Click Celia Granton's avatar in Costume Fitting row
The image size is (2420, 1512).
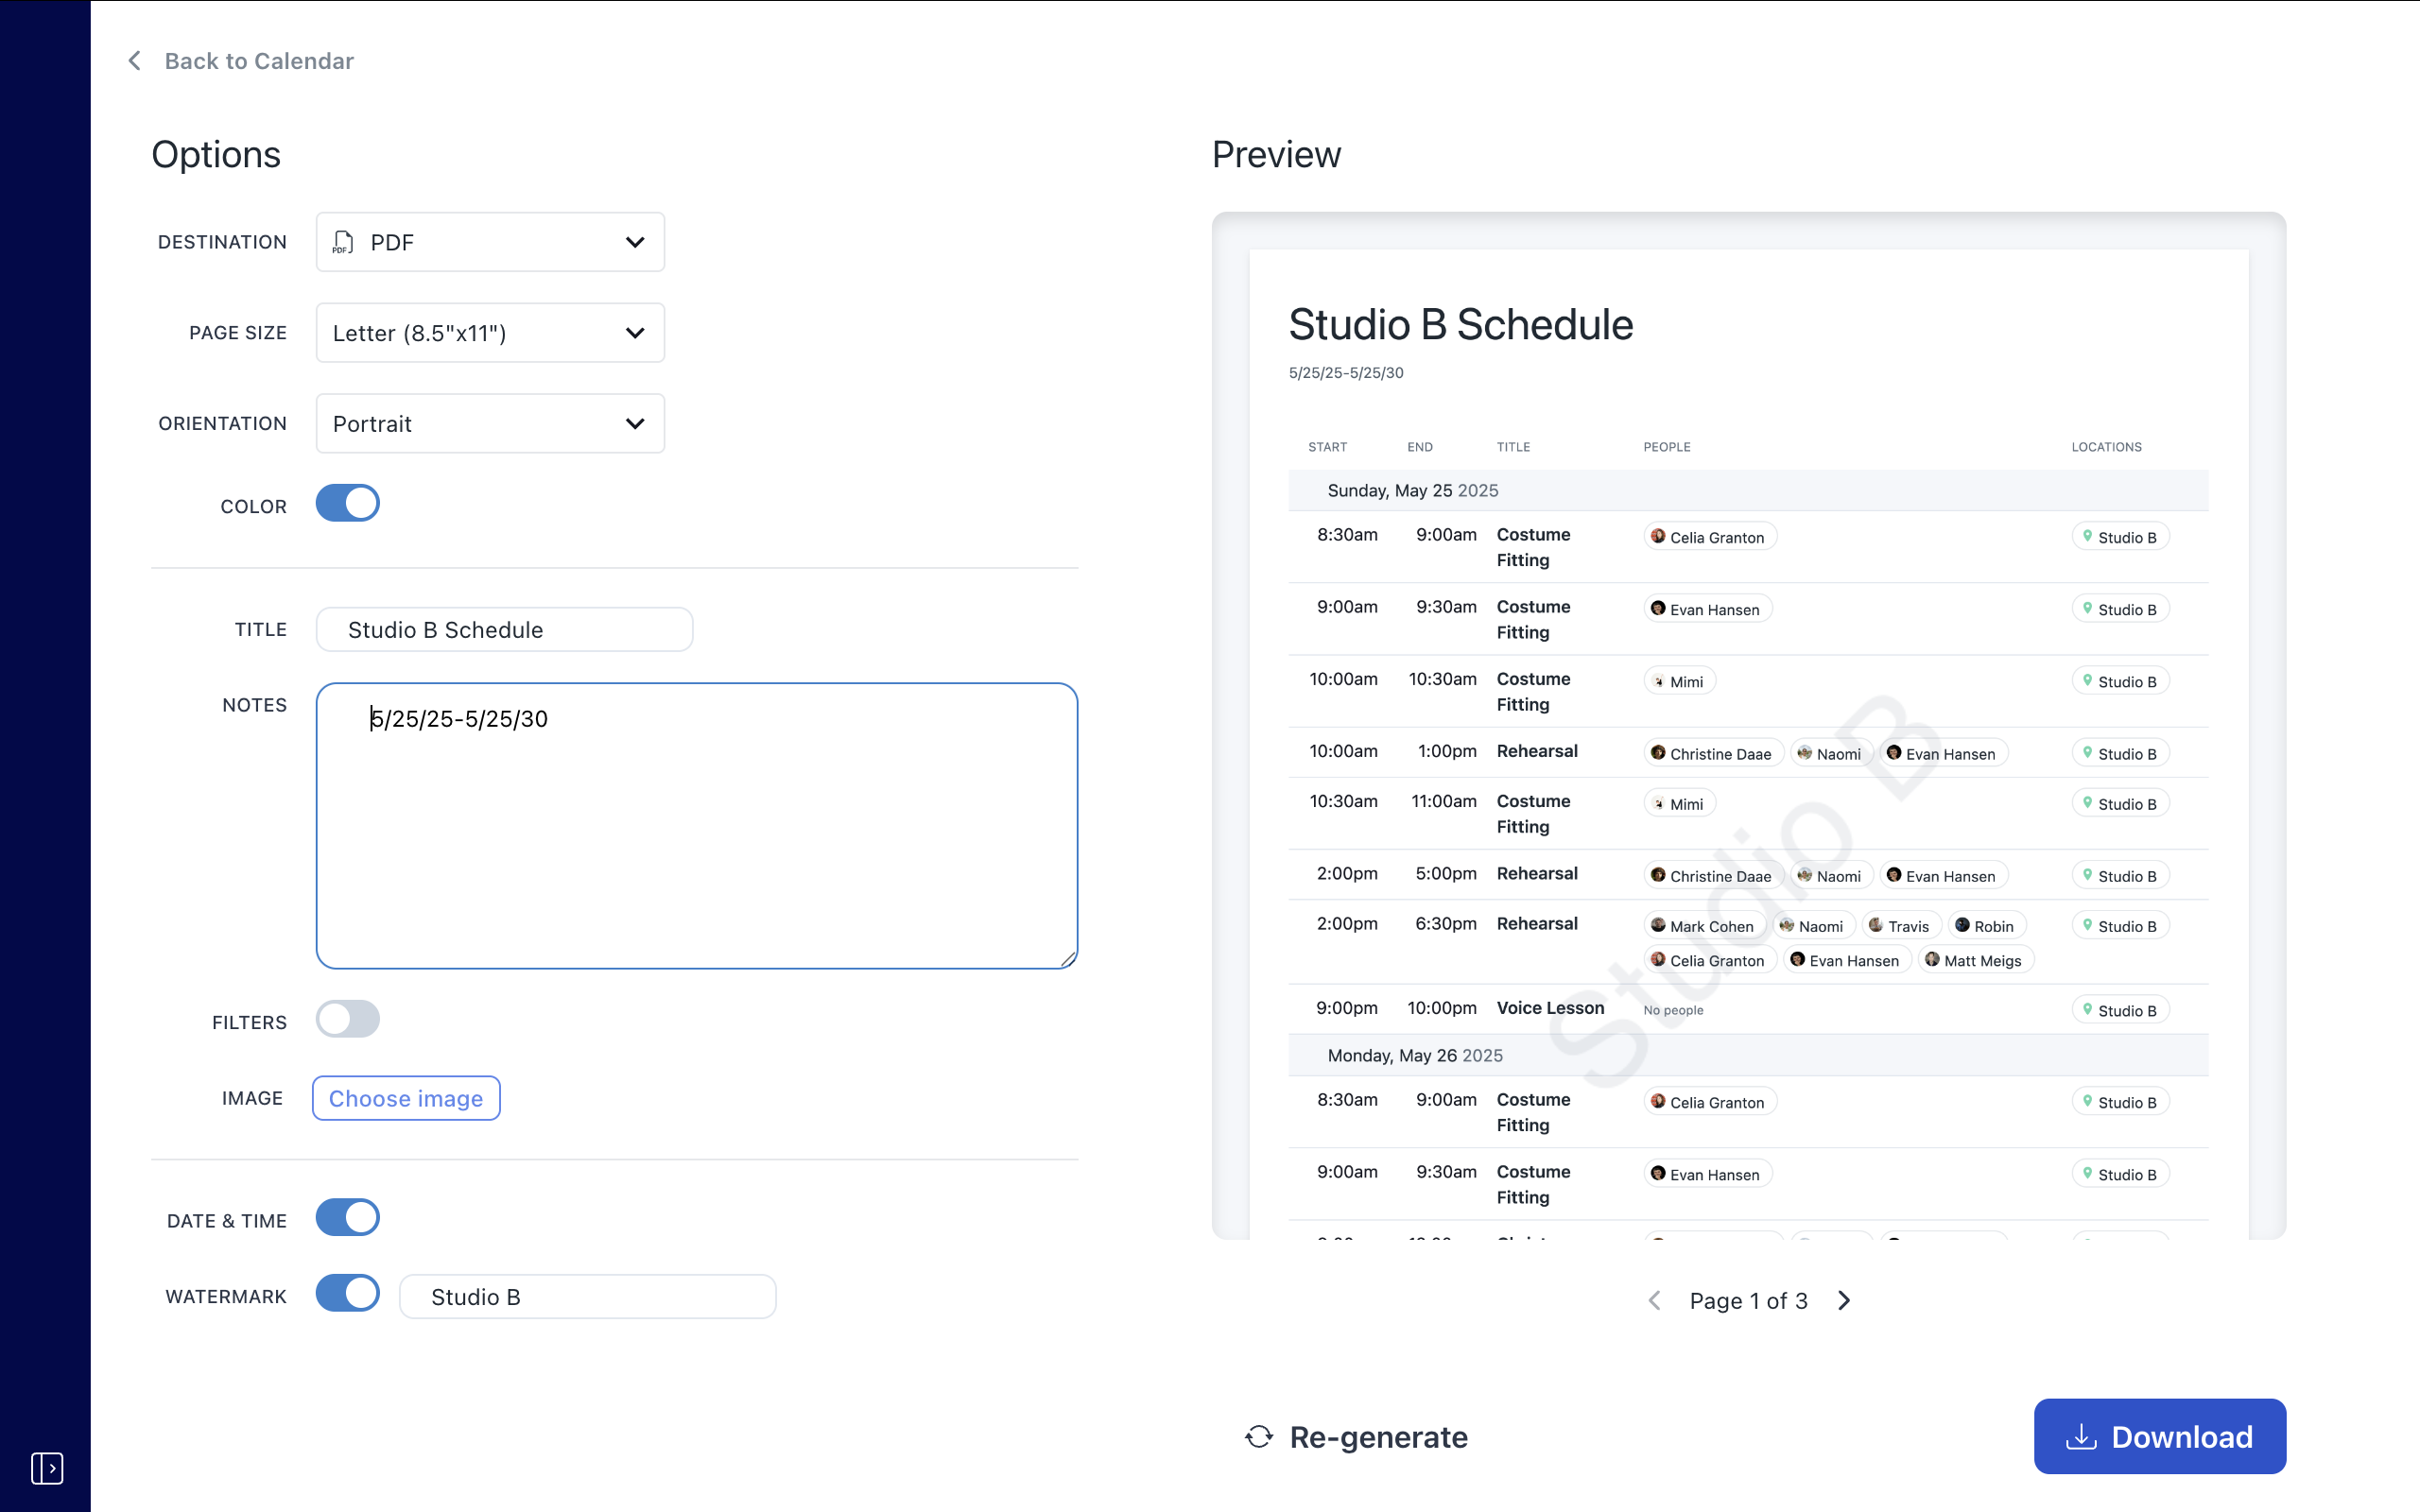[x=1657, y=537]
